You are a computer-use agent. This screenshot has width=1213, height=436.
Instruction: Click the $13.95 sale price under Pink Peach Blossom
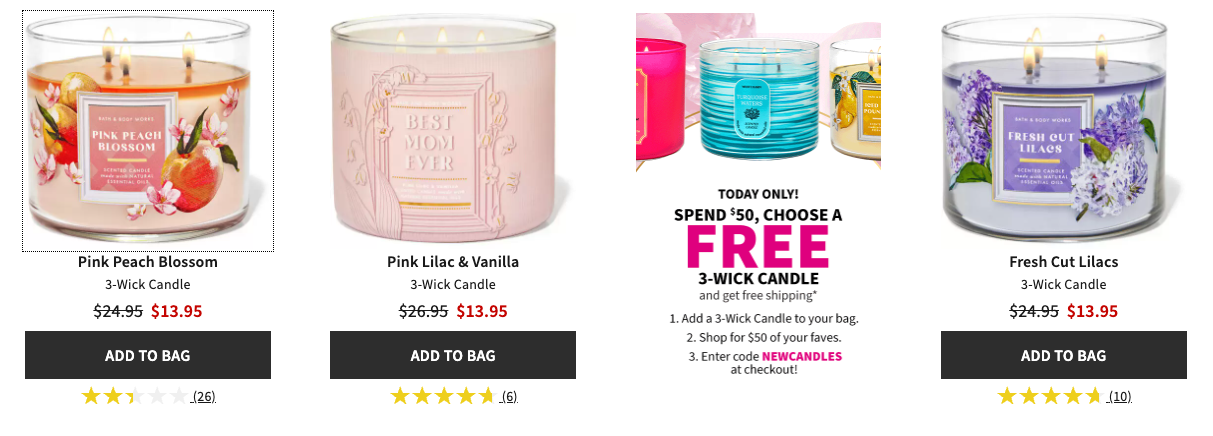177,310
